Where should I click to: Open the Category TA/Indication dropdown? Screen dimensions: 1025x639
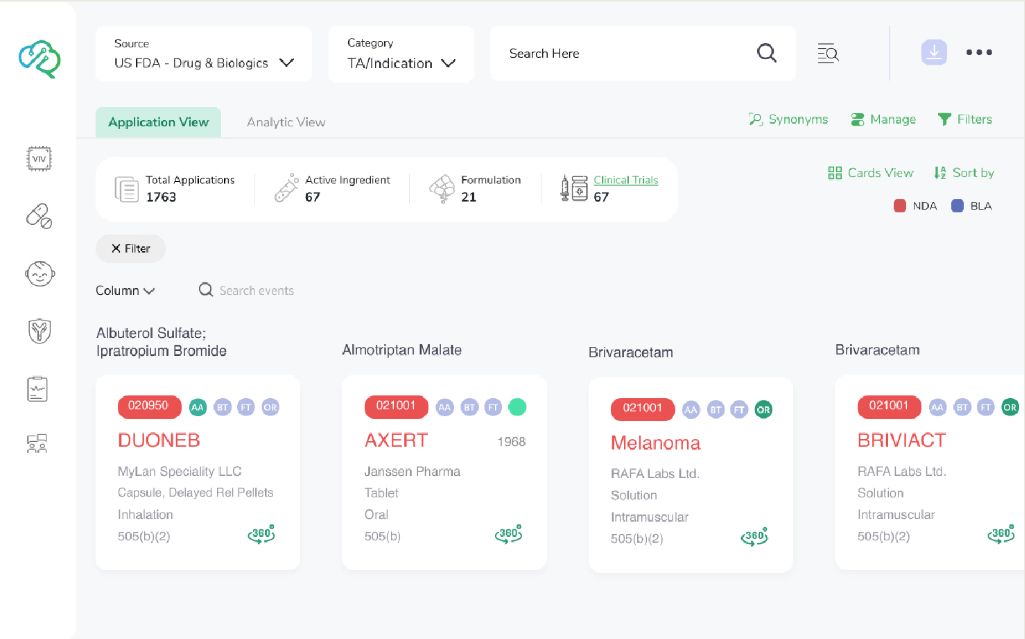401,54
